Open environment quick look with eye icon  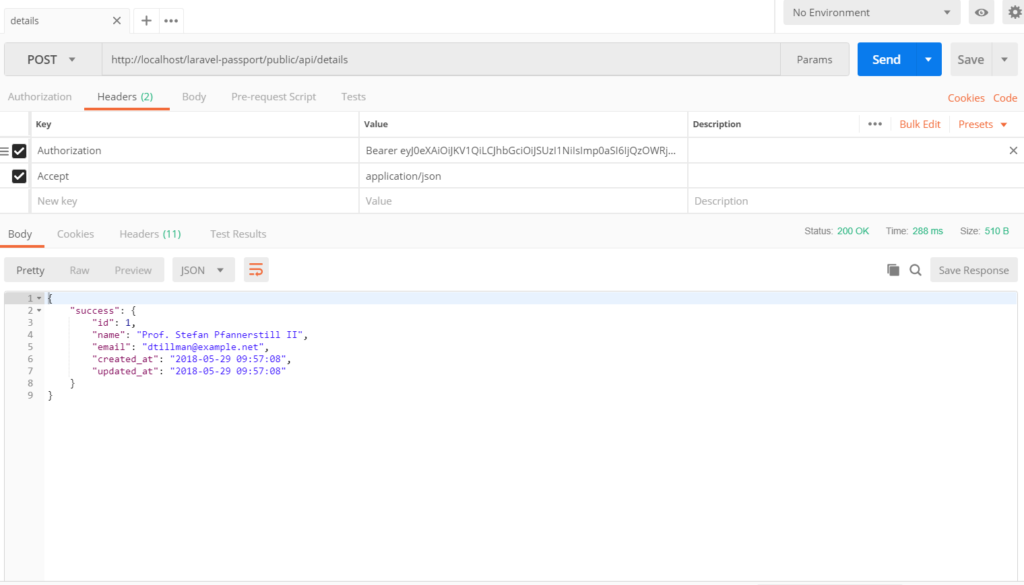(x=981, y=12)
